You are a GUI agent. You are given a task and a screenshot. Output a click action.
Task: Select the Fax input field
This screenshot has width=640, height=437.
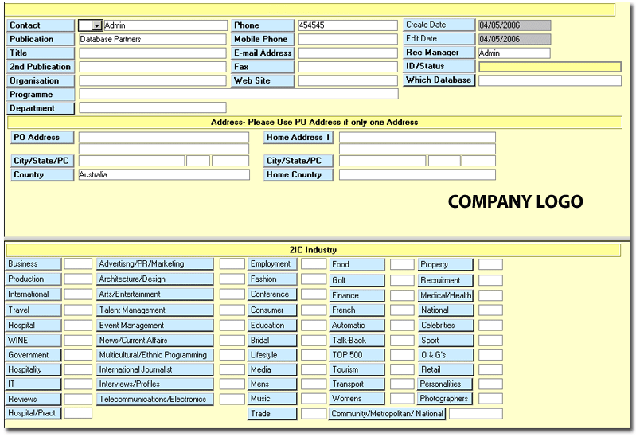point(347,67)
